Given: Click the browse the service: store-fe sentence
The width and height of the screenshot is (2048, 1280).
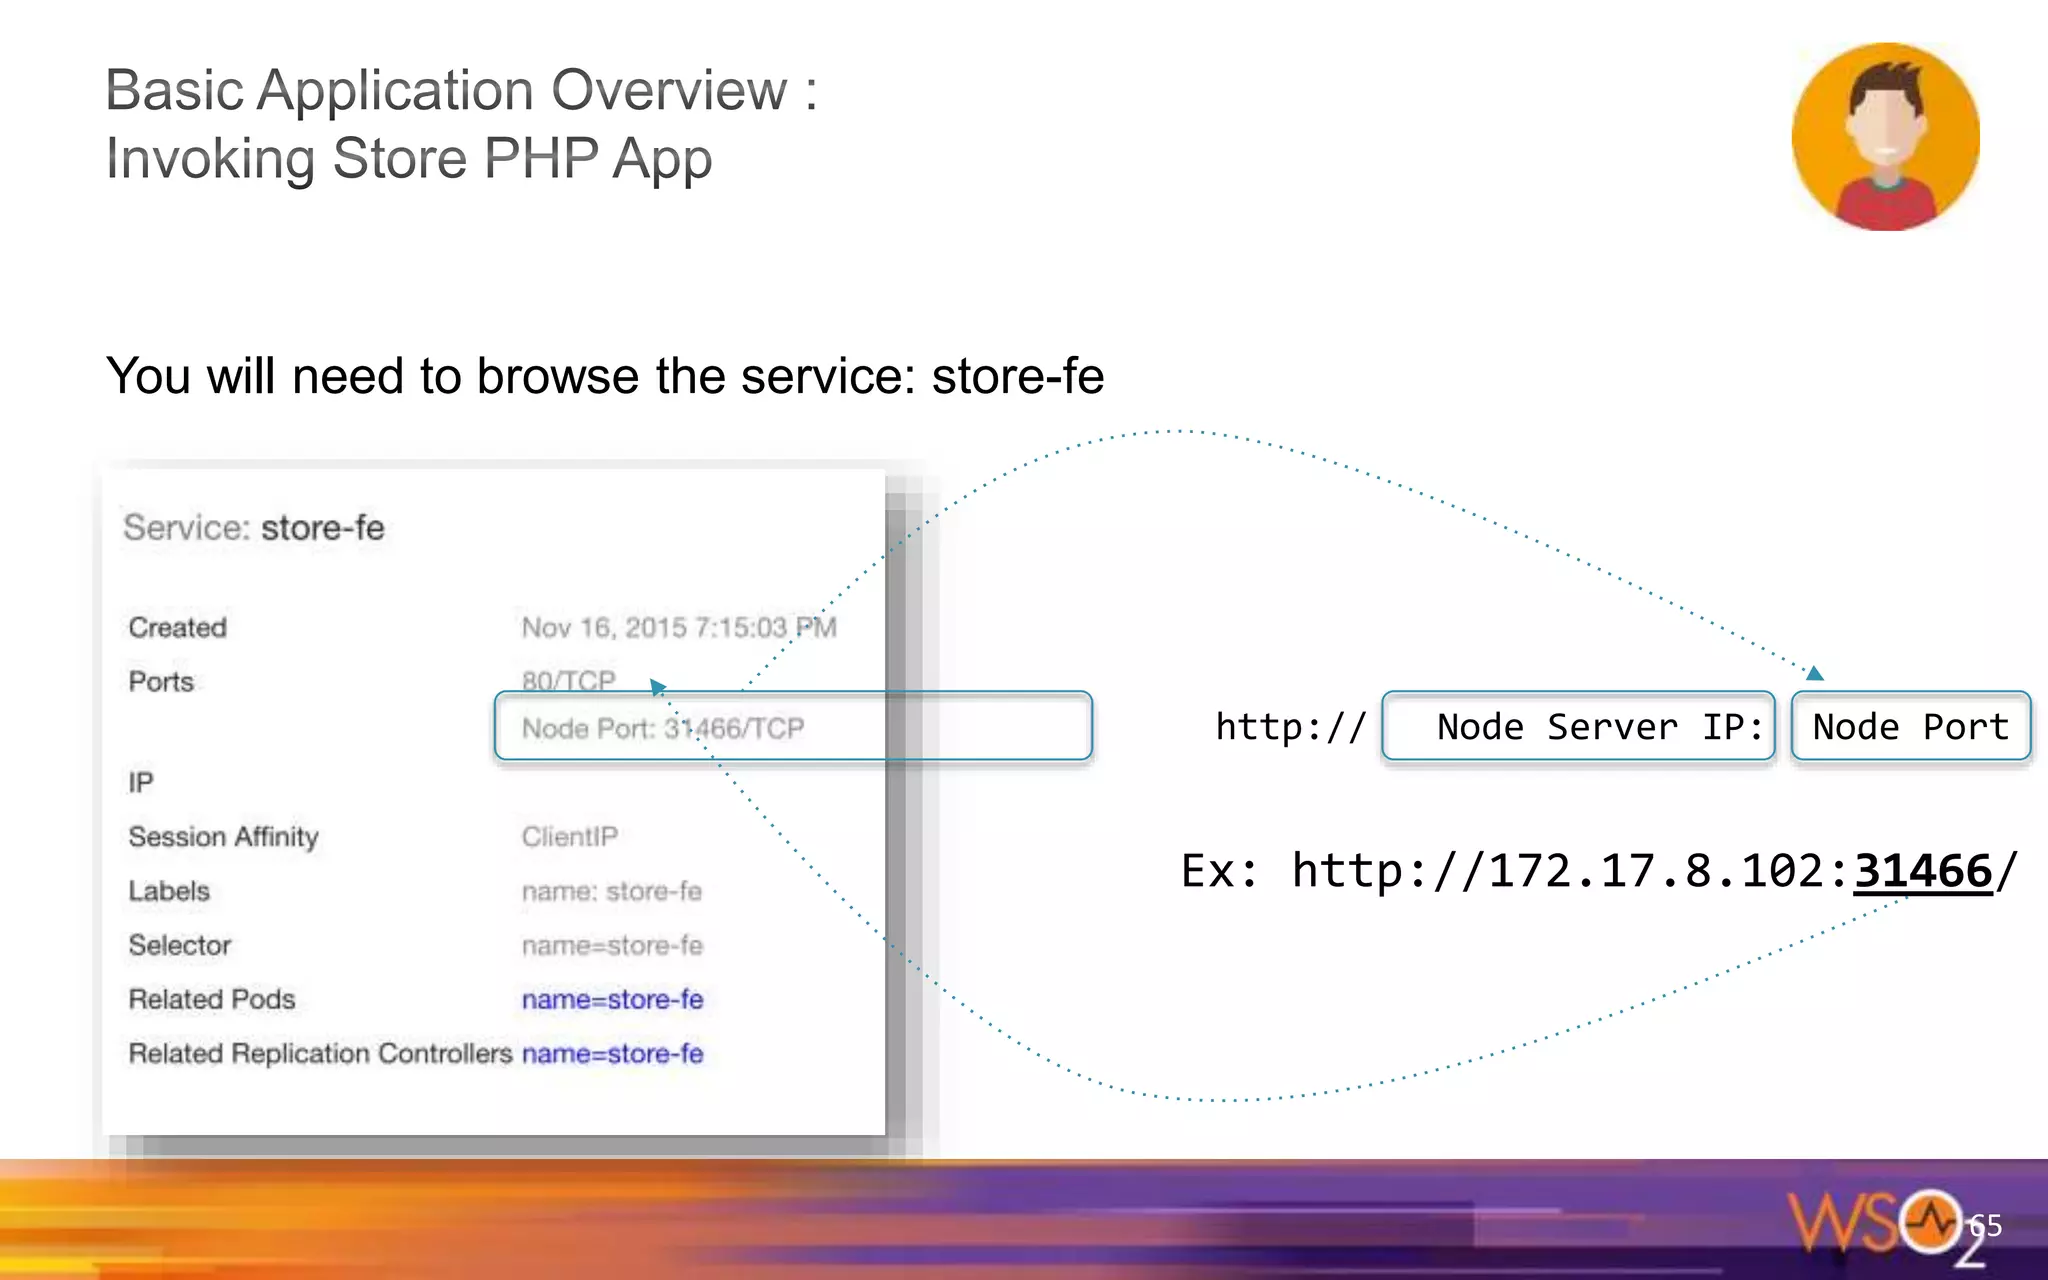Looking at the screenshot, I should (605, 376).
